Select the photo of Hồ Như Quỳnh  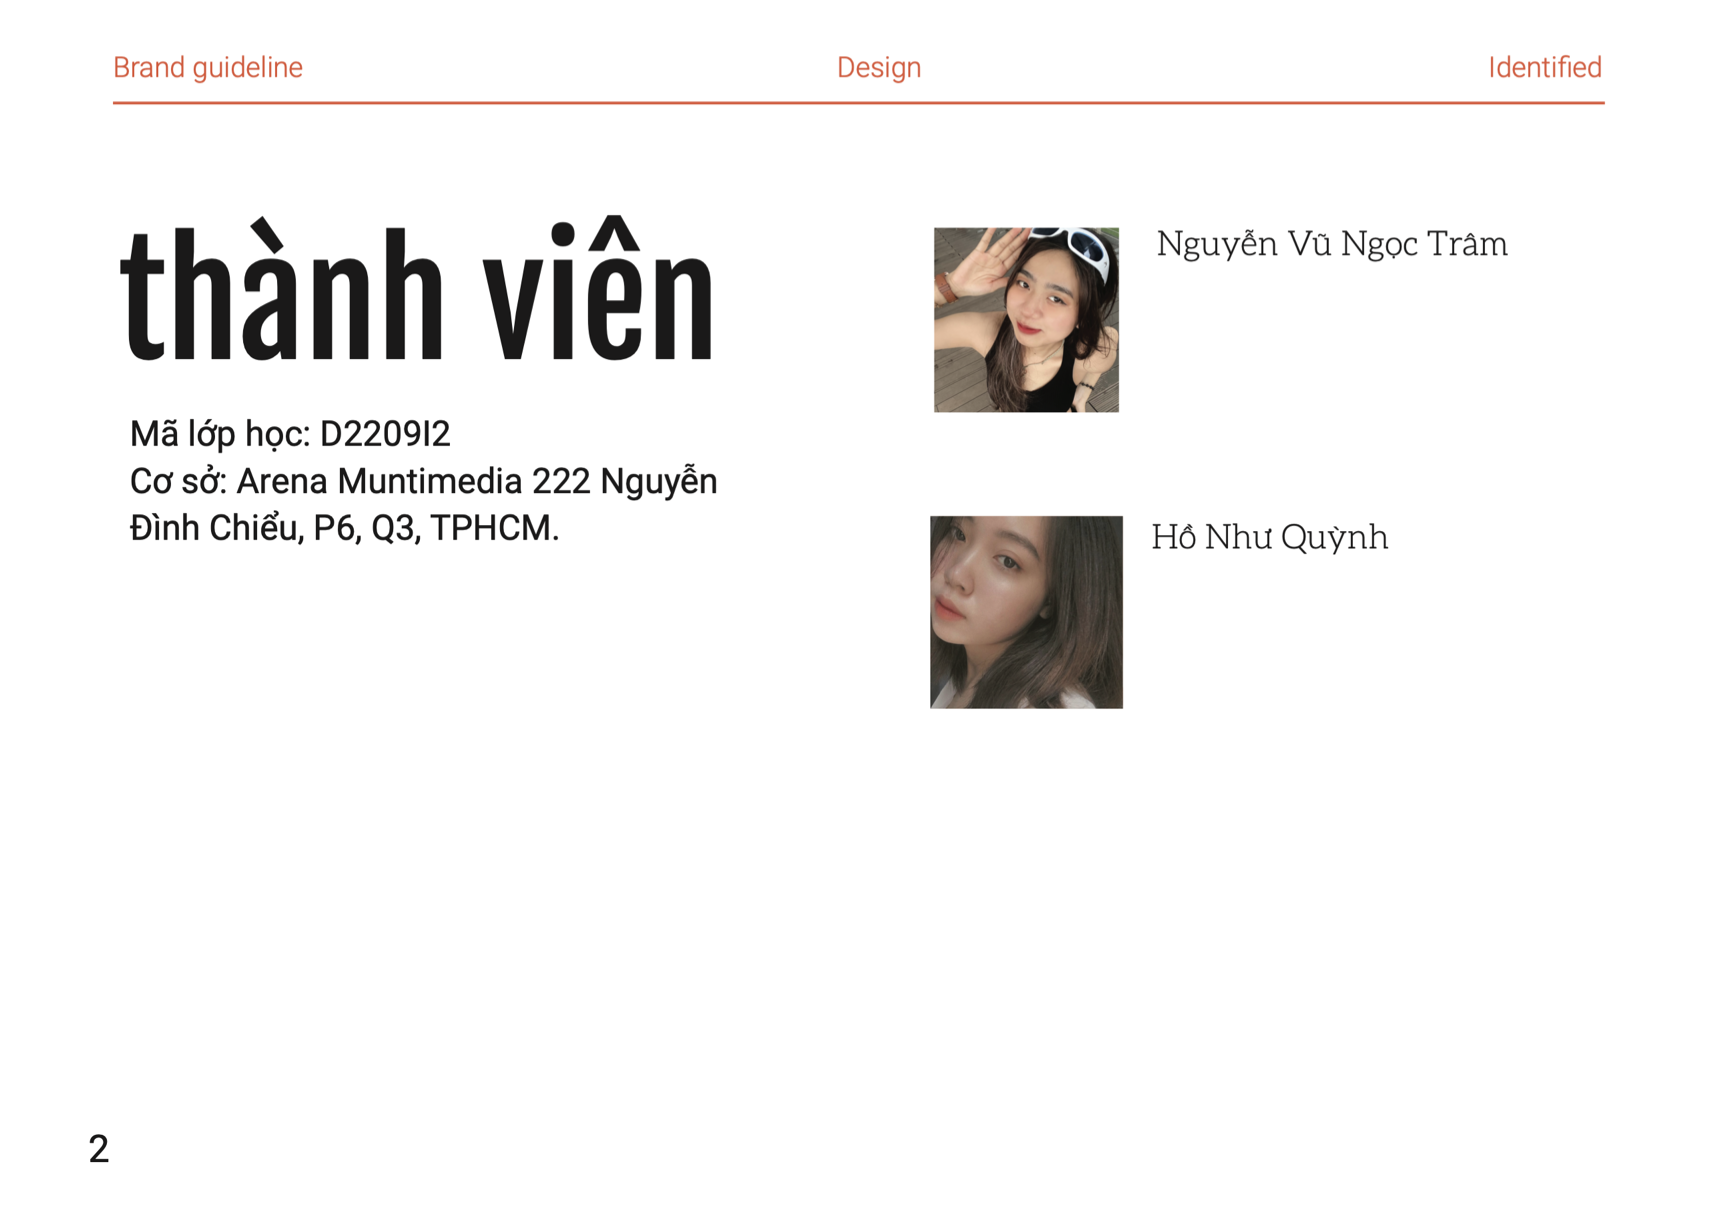[1026, 612]
